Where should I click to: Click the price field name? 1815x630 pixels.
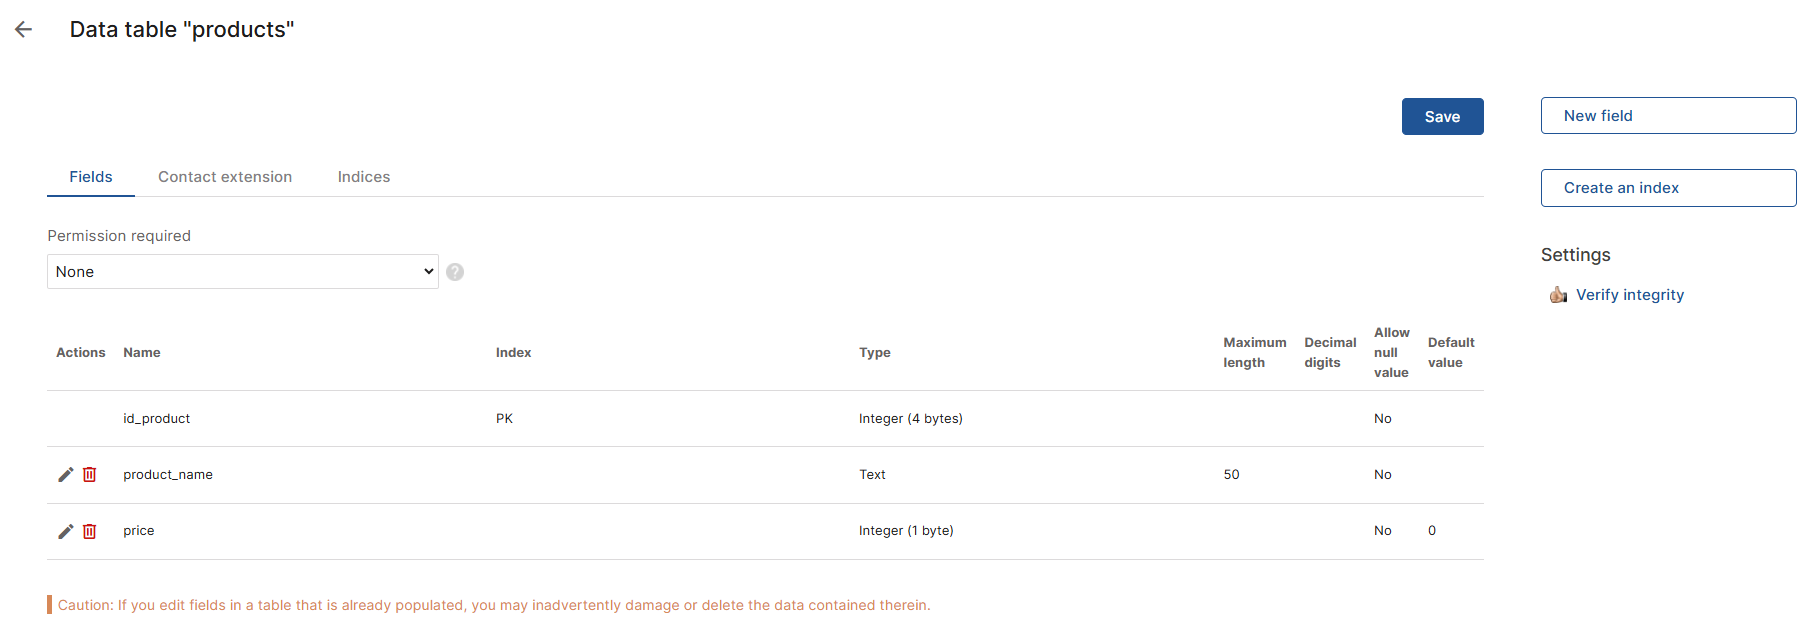pos(139,531)
